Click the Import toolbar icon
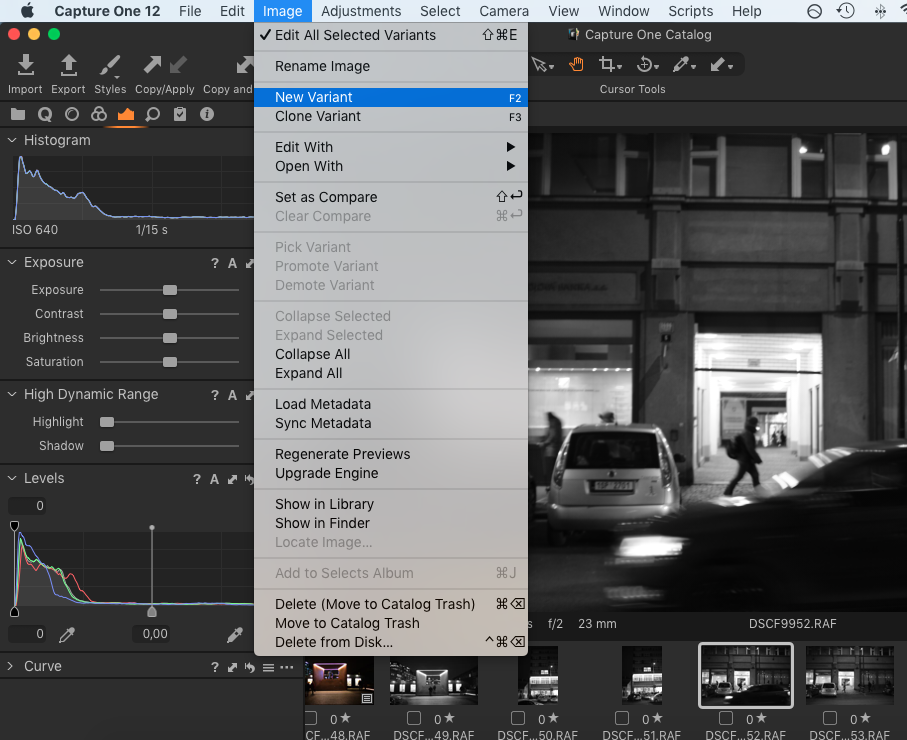 [x=25, y=66]
